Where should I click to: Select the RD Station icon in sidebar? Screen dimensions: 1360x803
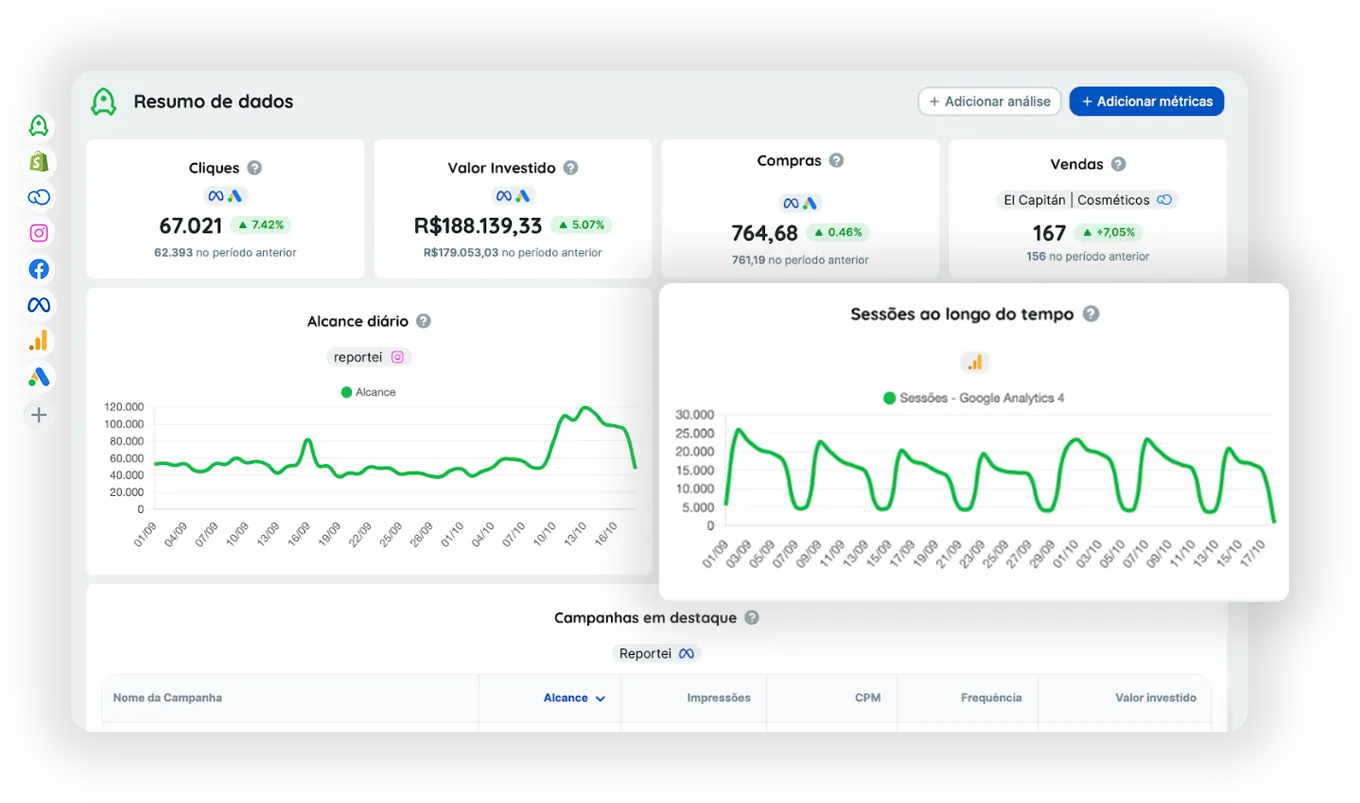(38, 197)
